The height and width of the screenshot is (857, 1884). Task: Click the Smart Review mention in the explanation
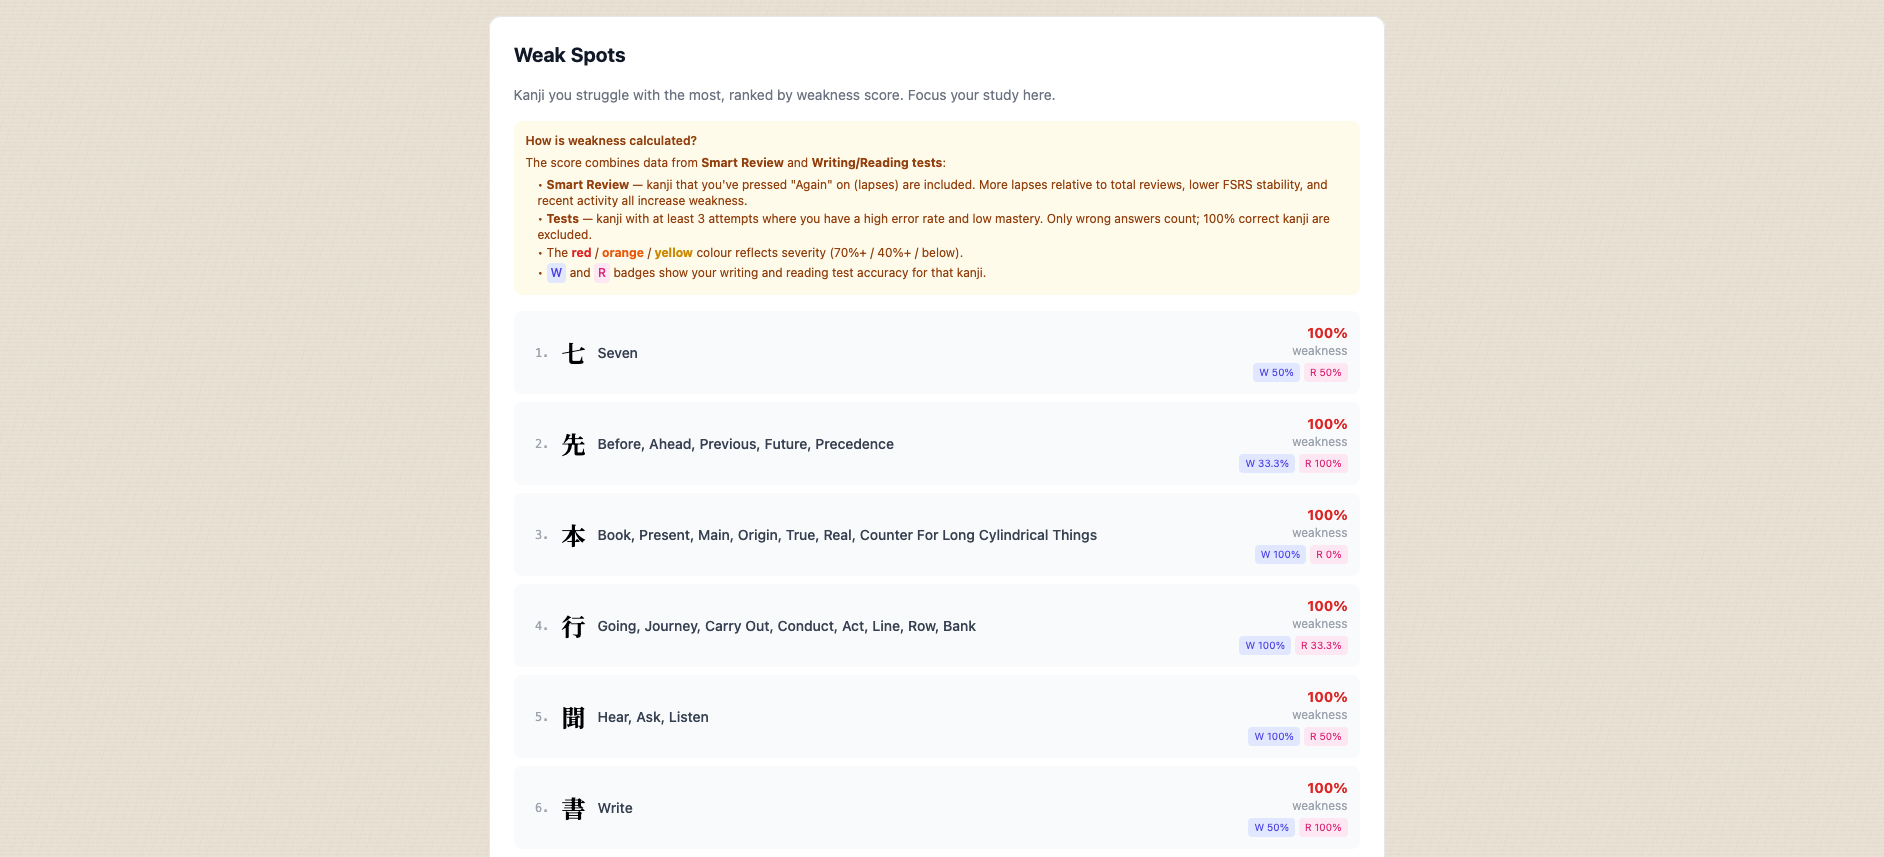click(x=742, y=162)
